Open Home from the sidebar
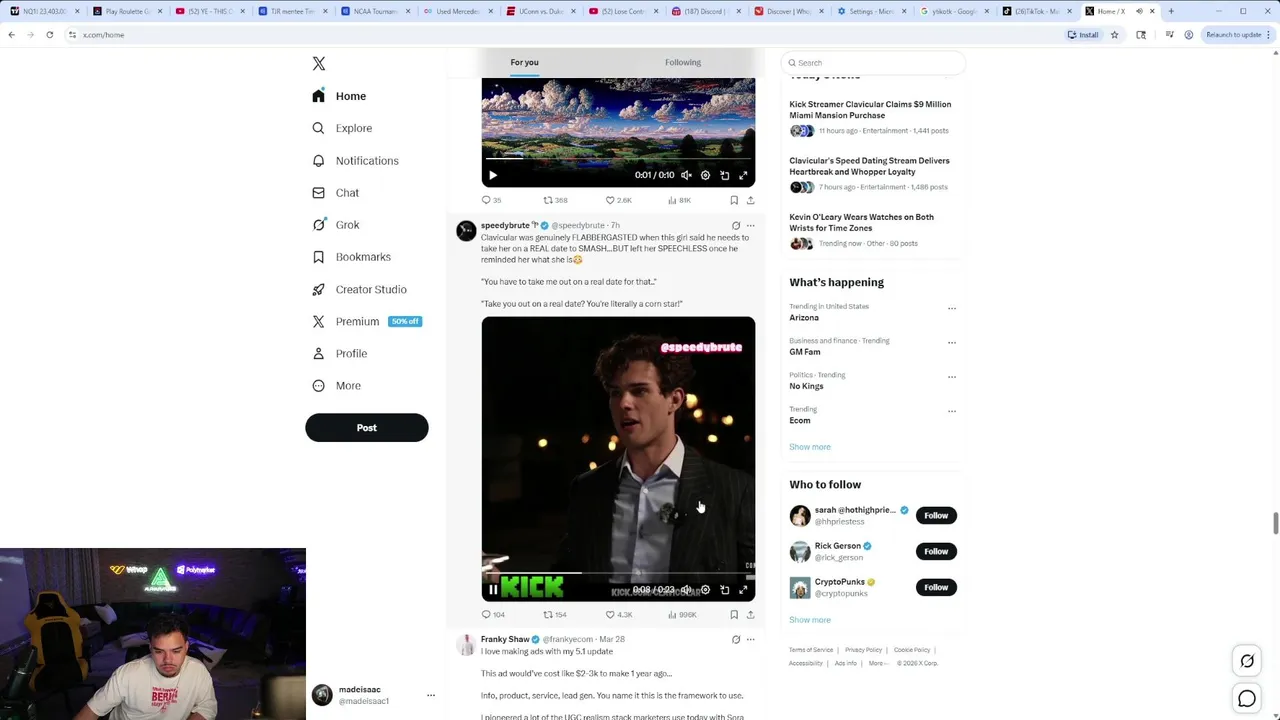 click(339, 96)
